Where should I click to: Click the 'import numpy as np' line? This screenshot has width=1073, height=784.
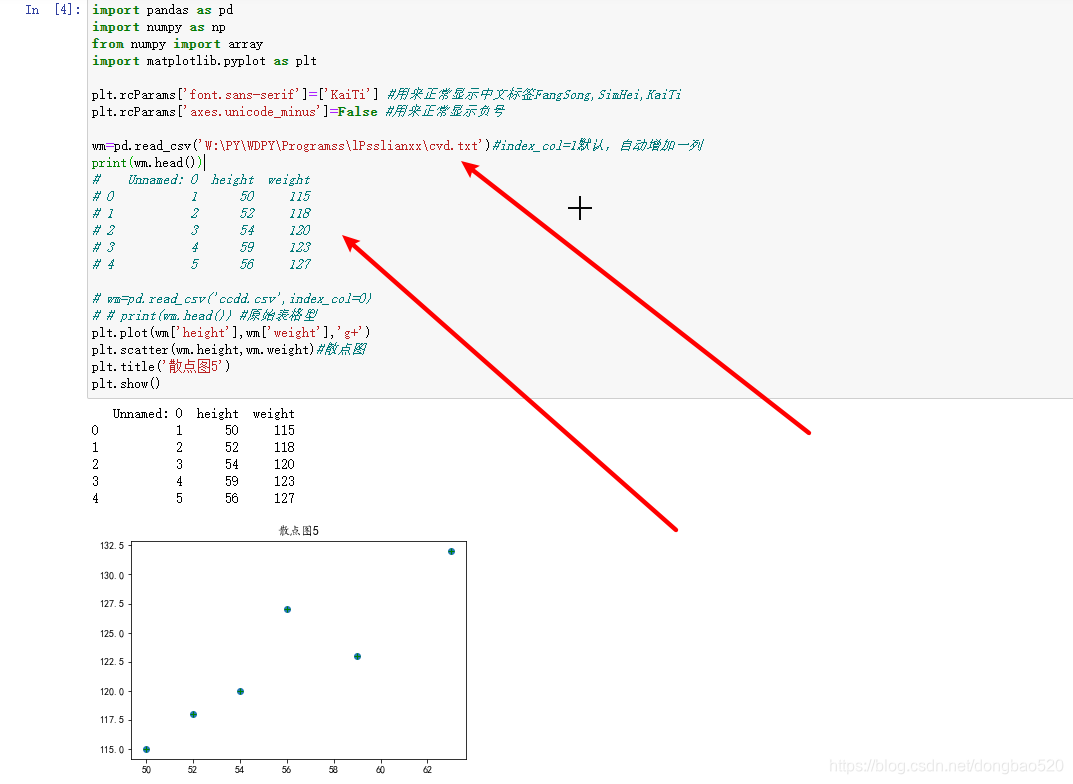point(159,27)
